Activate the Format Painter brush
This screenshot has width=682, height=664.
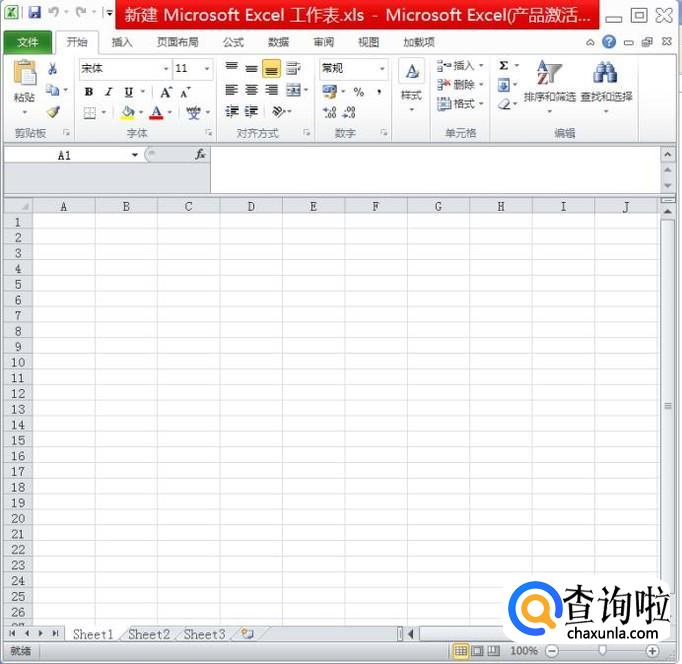(x=53, y=112)
